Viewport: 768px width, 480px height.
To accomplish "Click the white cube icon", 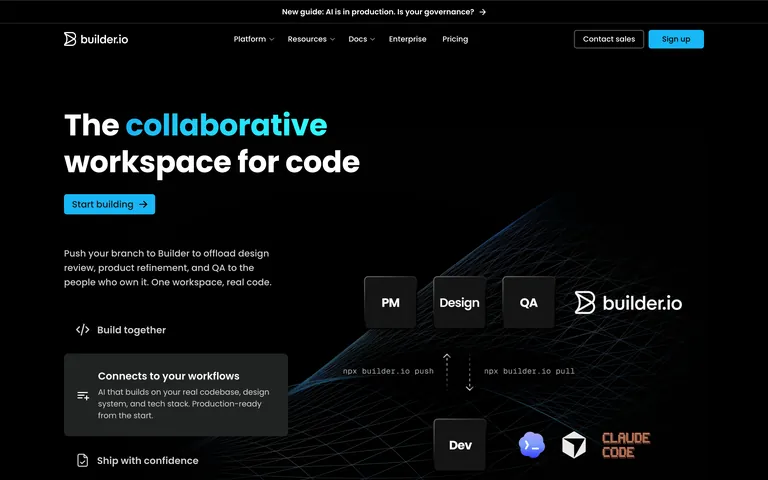I will point(574,445).
